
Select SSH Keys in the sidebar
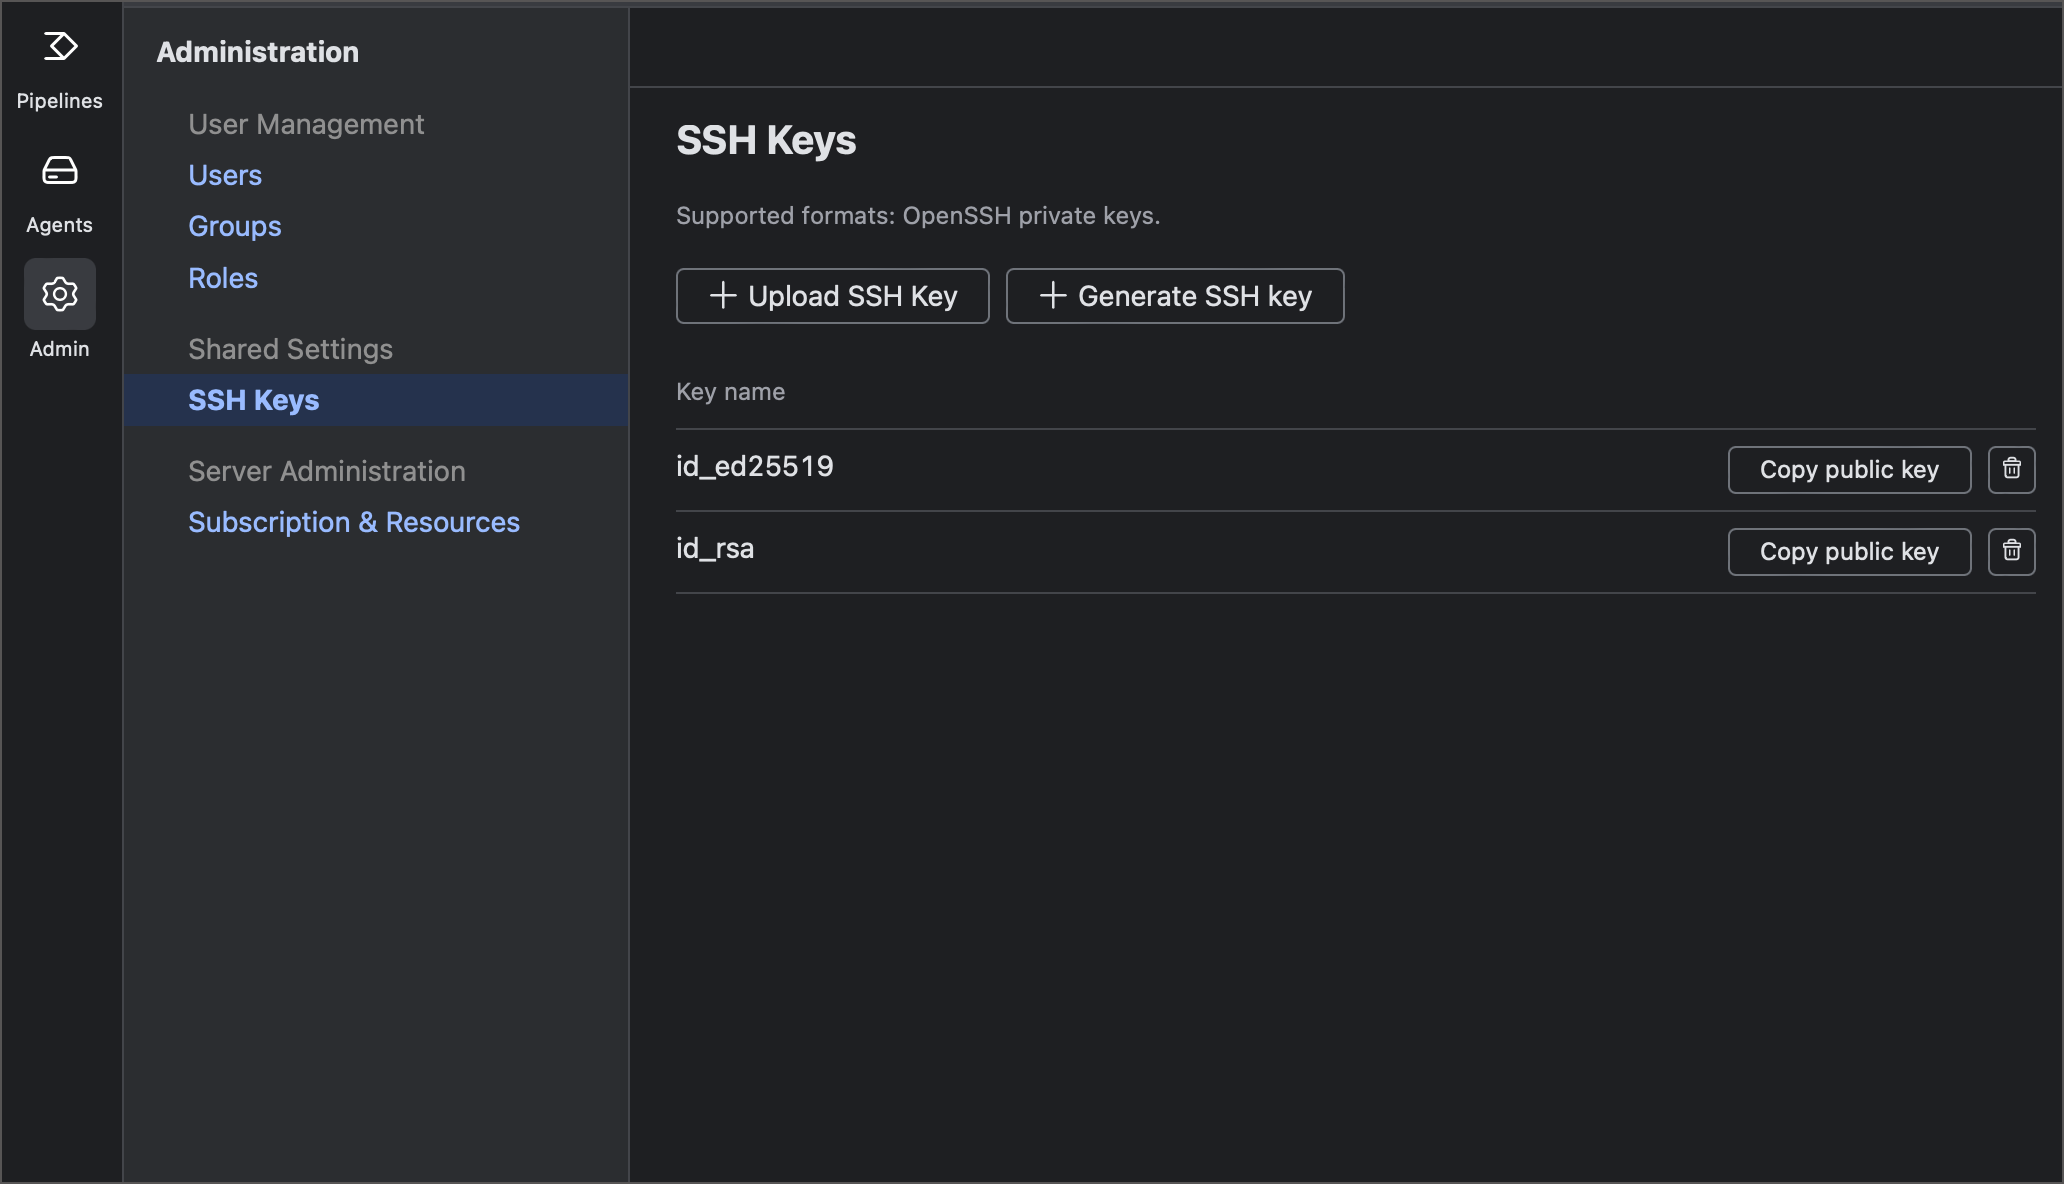pos(253,400)
